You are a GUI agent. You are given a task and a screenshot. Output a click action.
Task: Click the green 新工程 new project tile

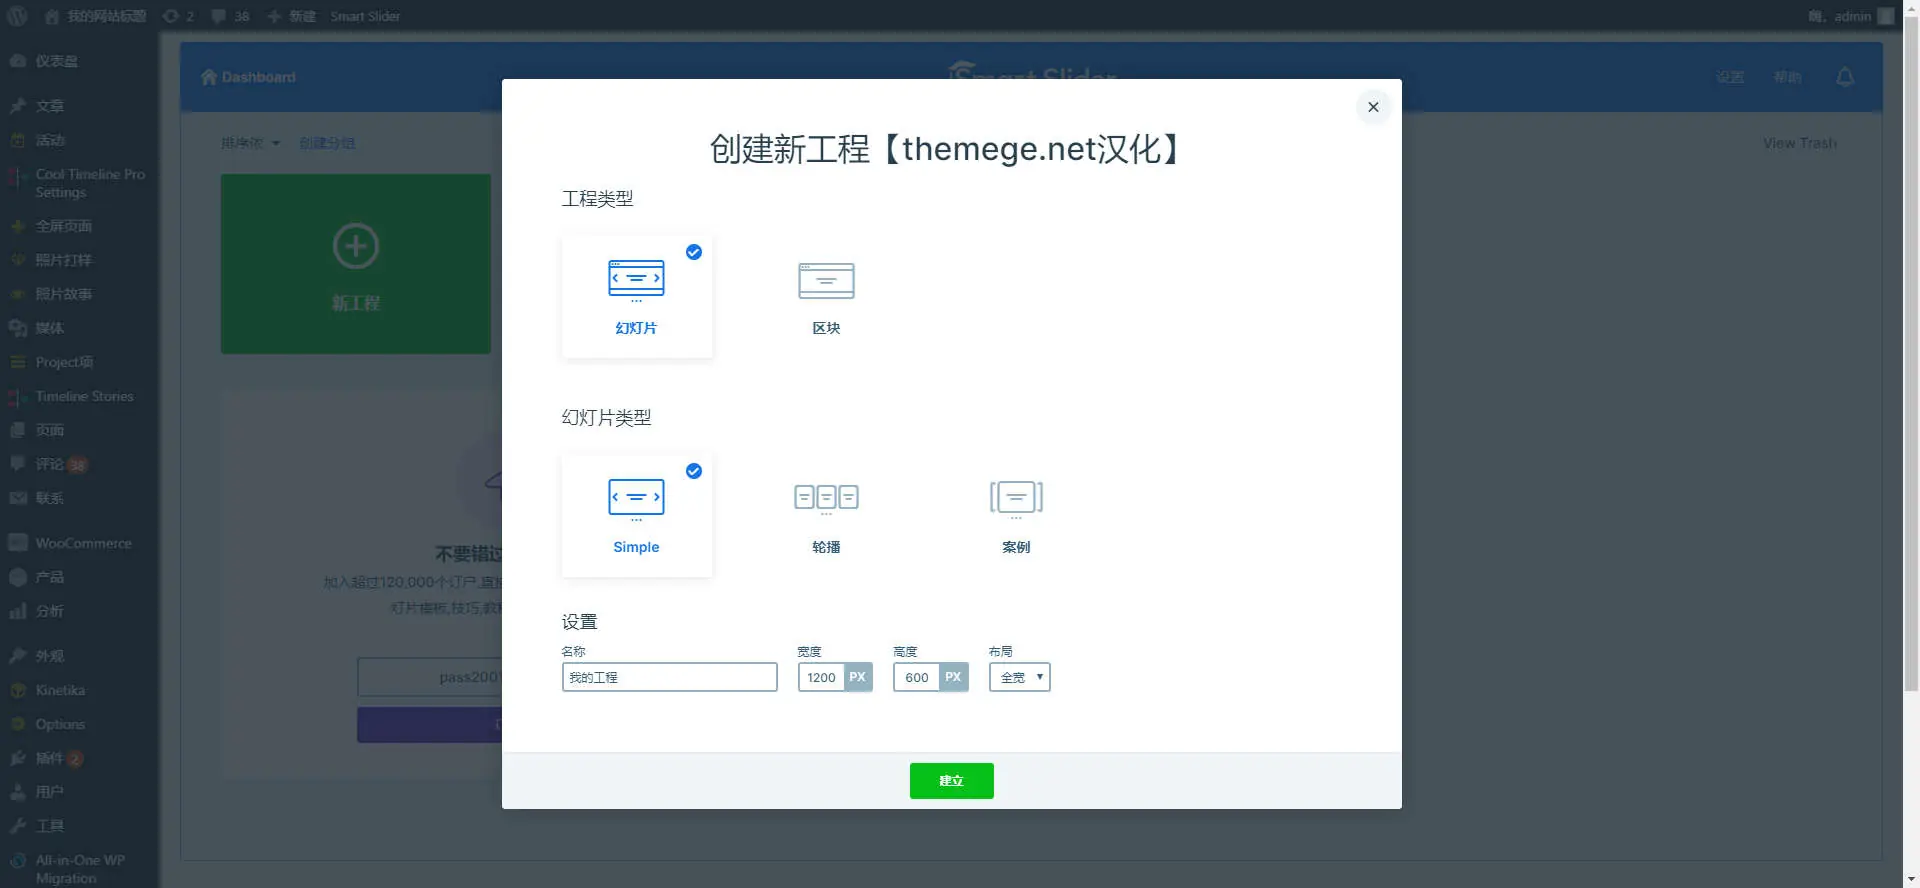pos(355,264)
